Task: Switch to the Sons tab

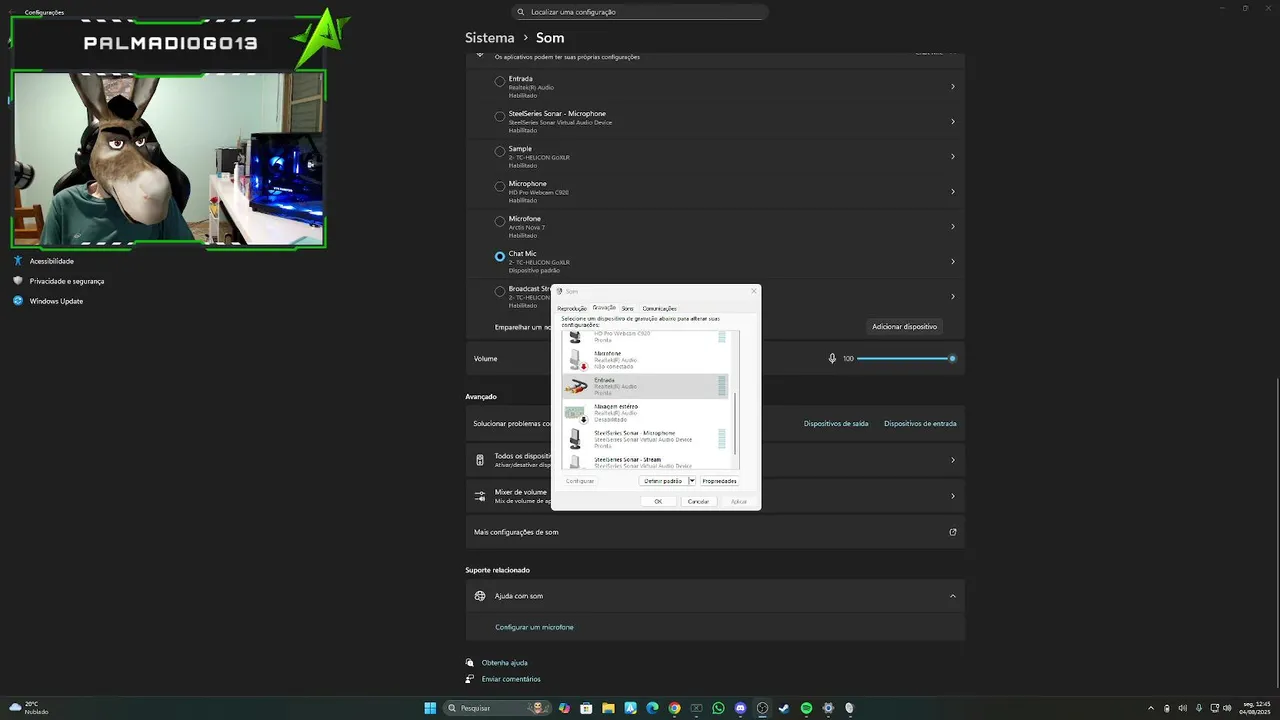Action: [x=627, y=308]
